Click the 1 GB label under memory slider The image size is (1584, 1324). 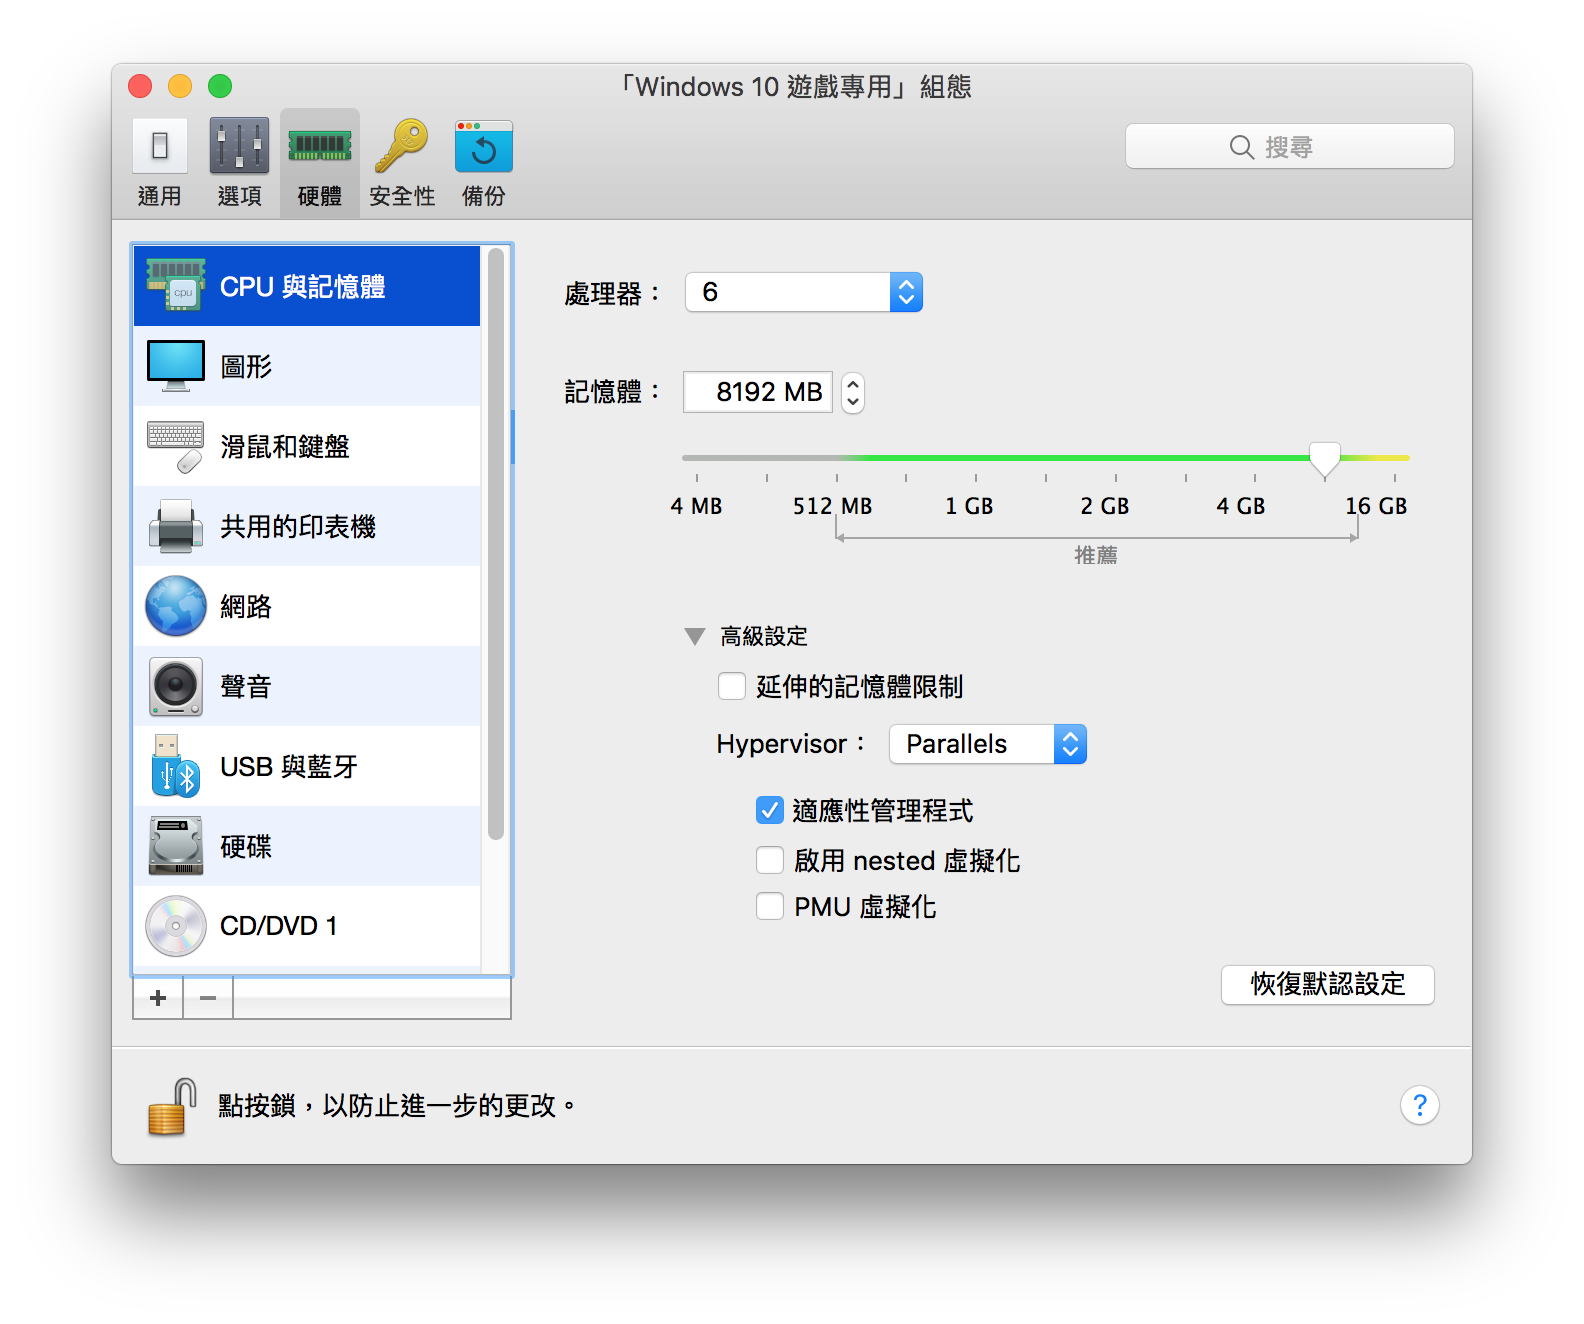pyautogui.click(x=969, y=506)
